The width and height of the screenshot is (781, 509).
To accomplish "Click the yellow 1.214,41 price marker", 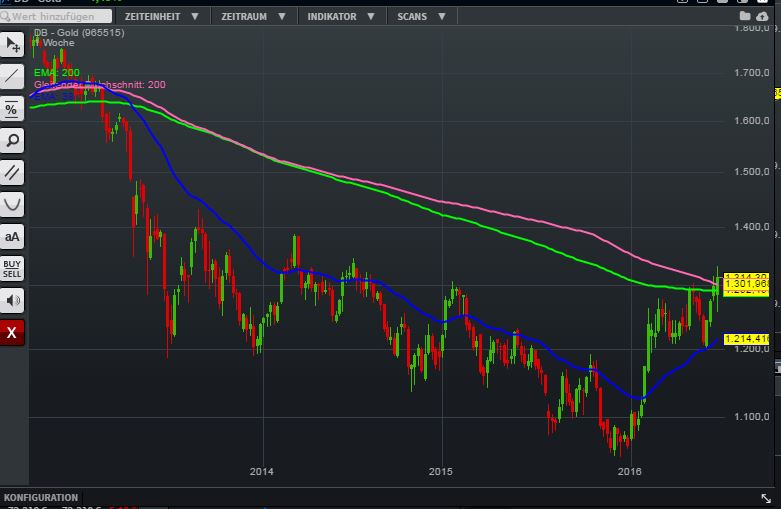I will (x=747, y=339).
